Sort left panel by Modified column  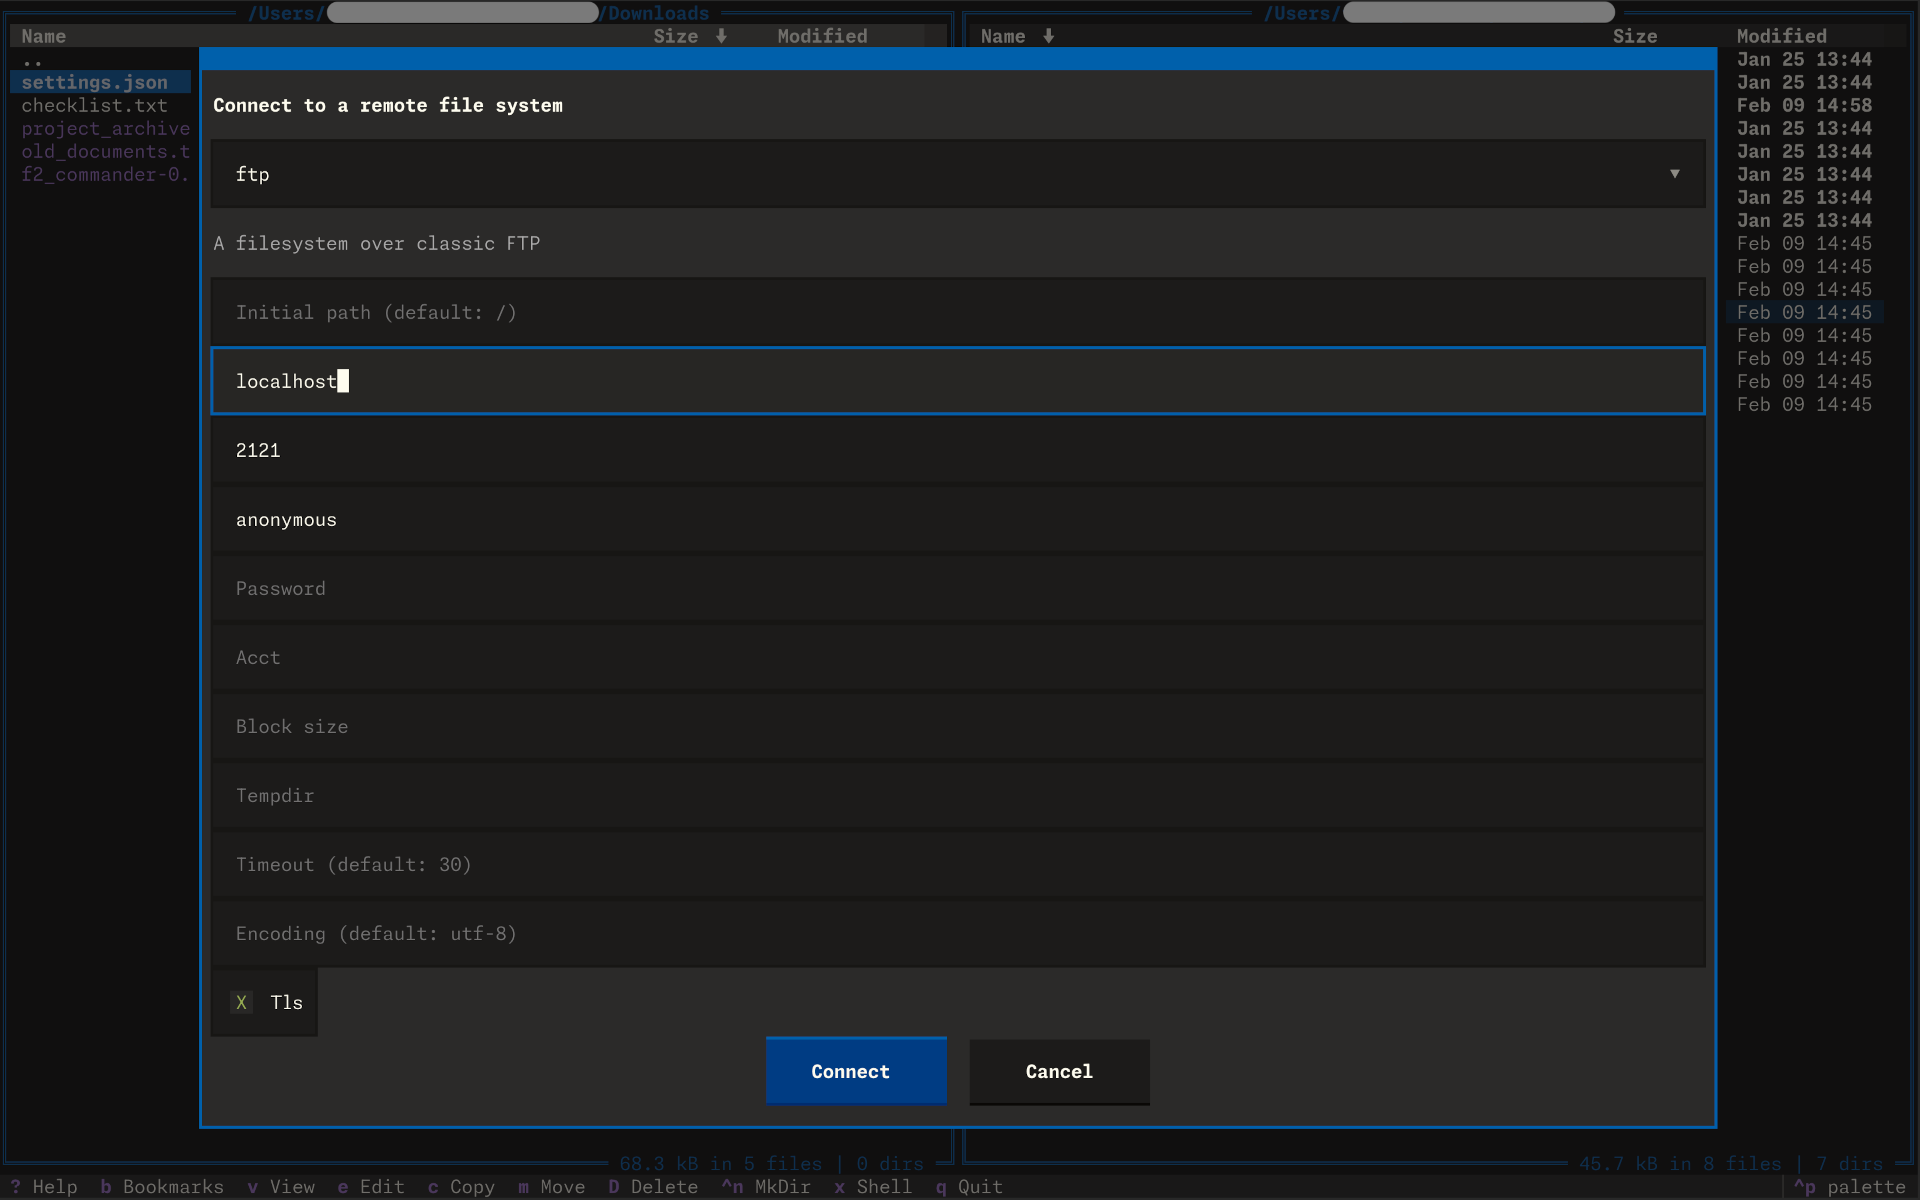822,36
